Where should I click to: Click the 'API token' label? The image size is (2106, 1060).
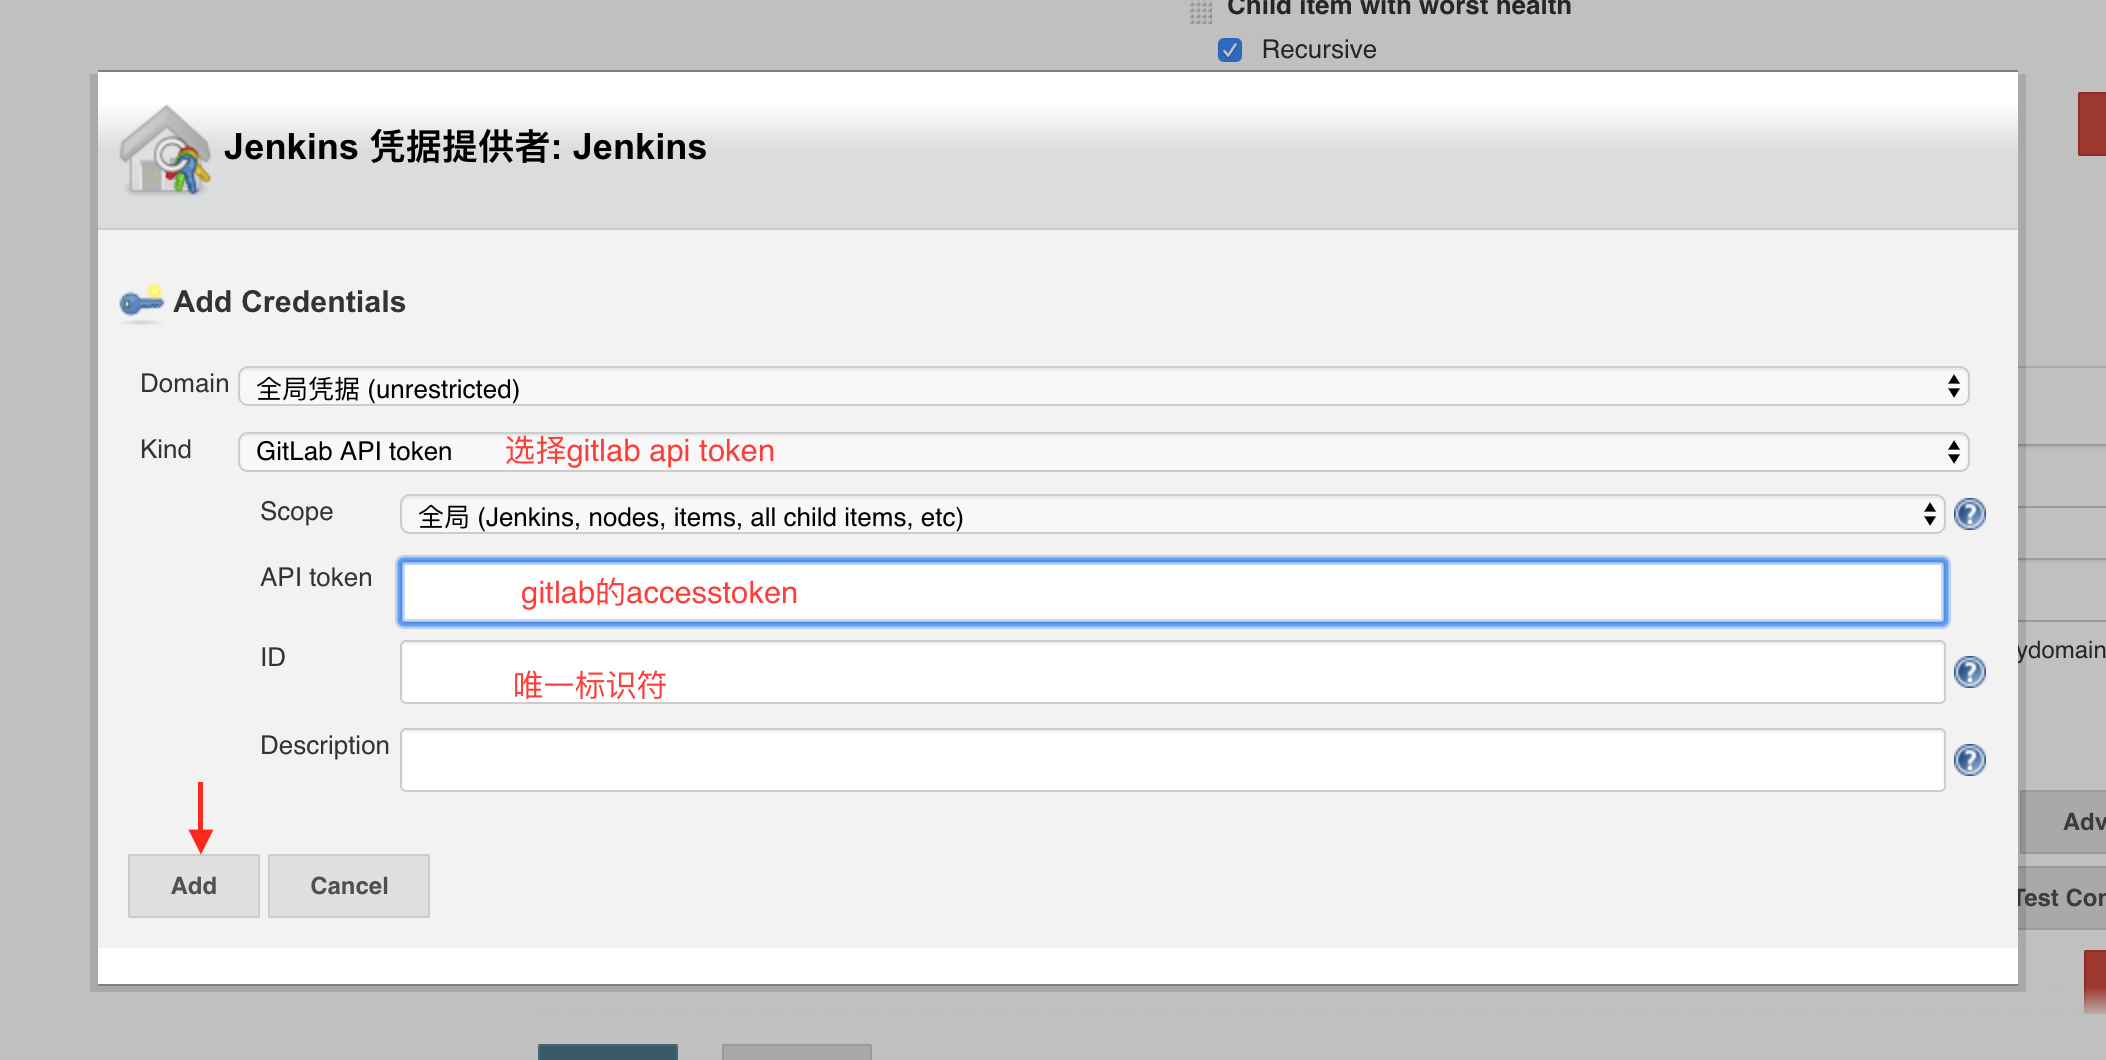316,578
